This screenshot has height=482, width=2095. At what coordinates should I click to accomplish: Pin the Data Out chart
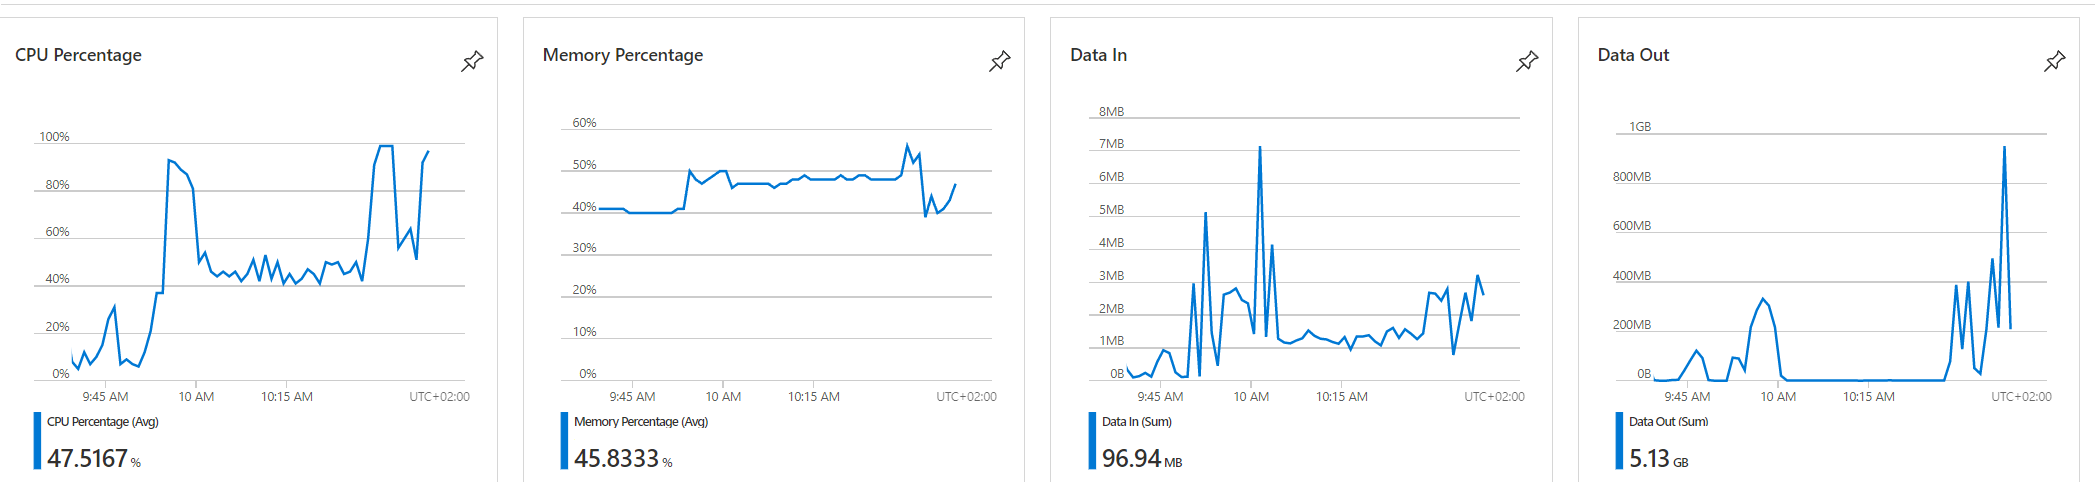pyautogui.click(x=2054, y=61)
